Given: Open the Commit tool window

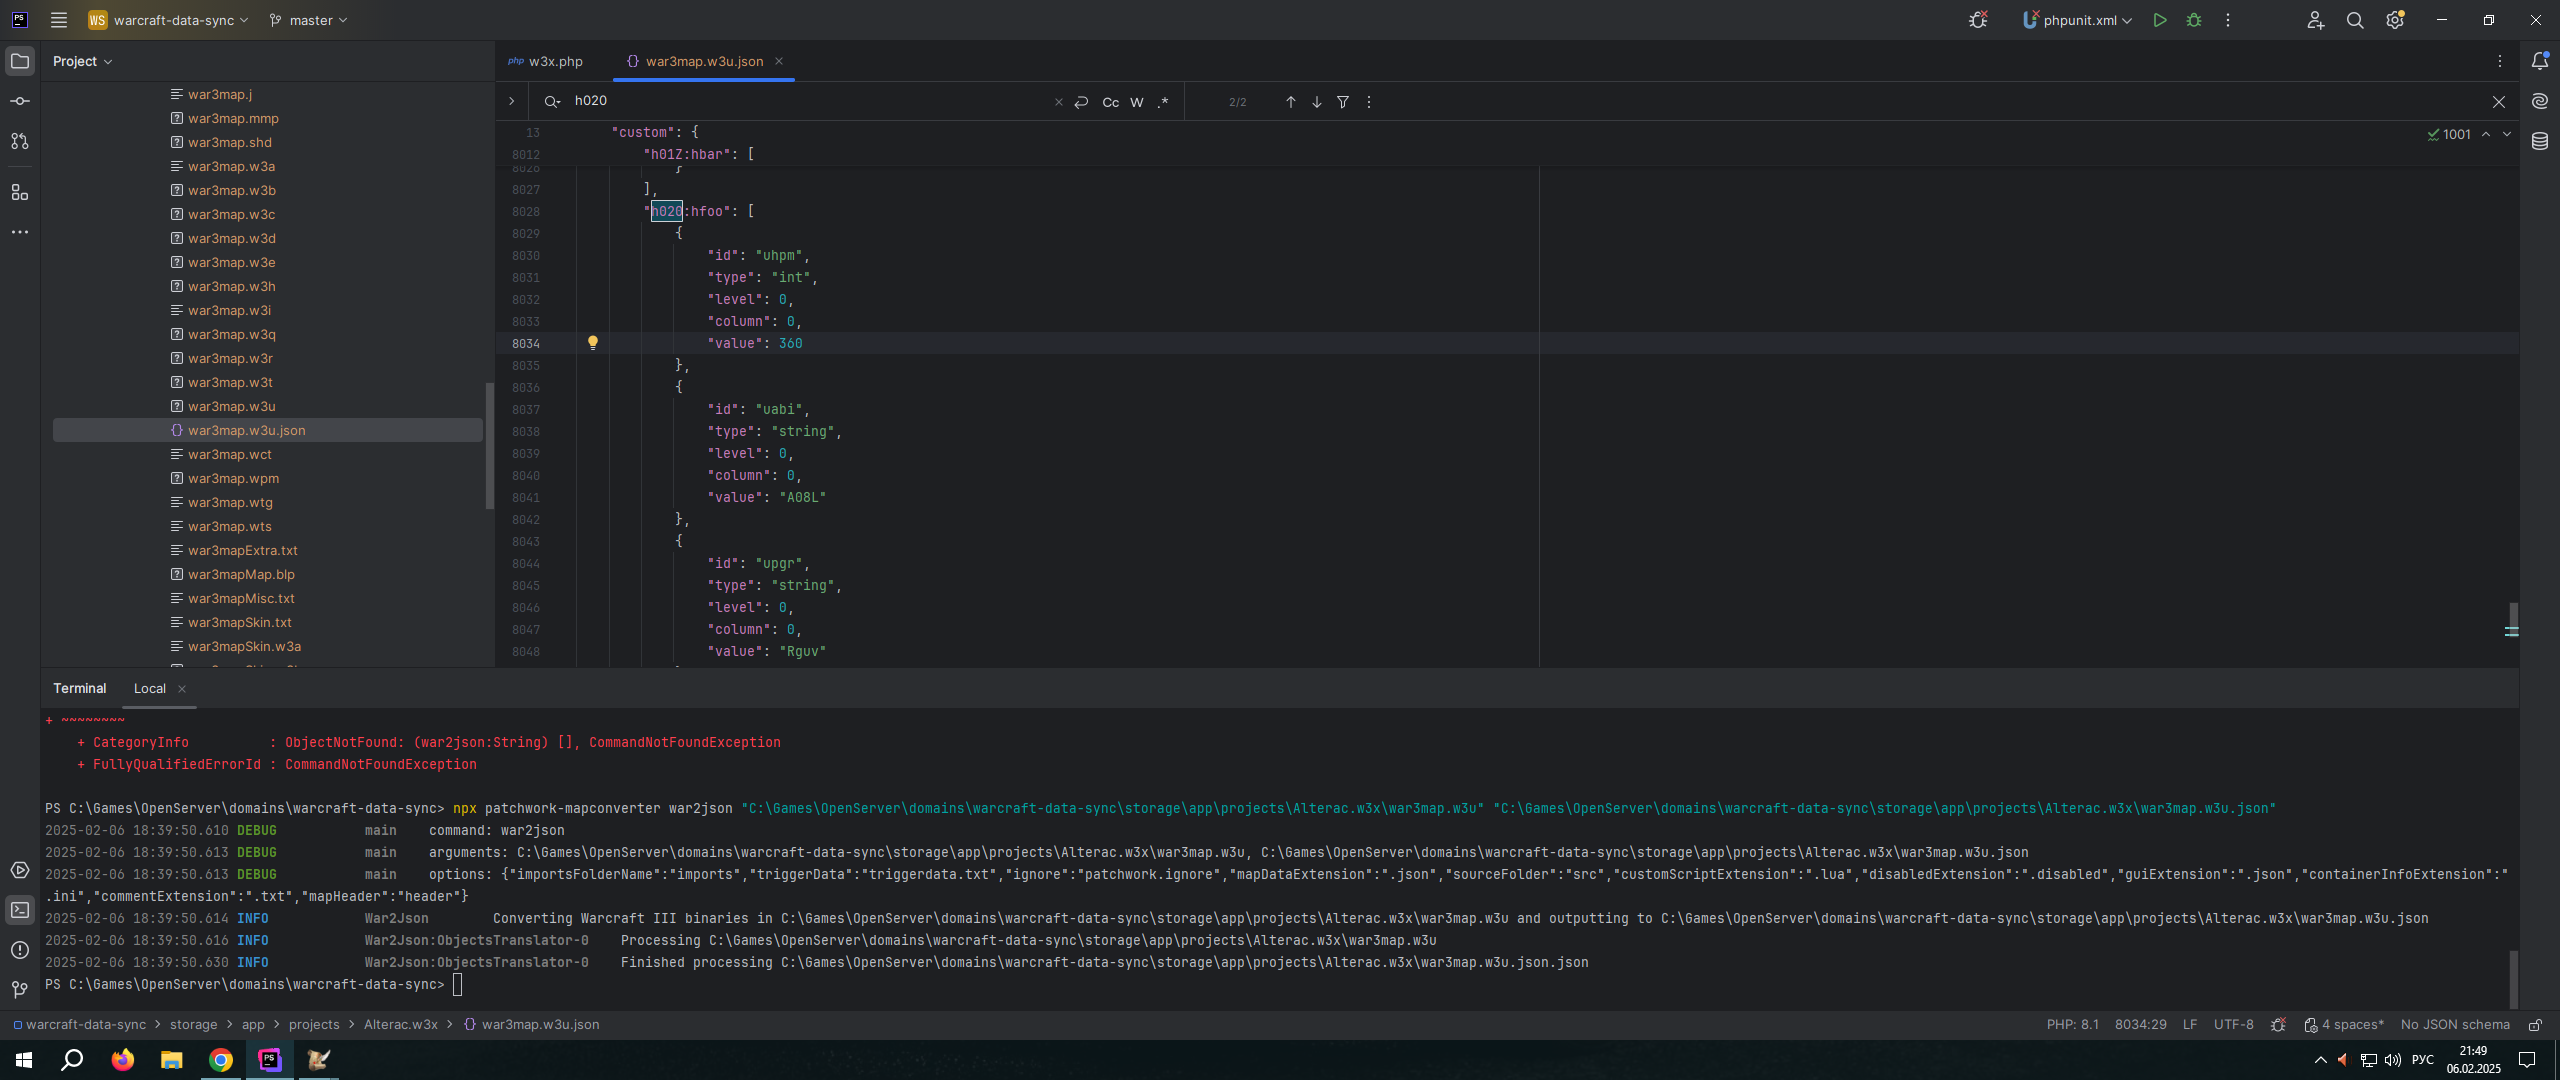Looking at the screenshot, I should tap(20, 101).
